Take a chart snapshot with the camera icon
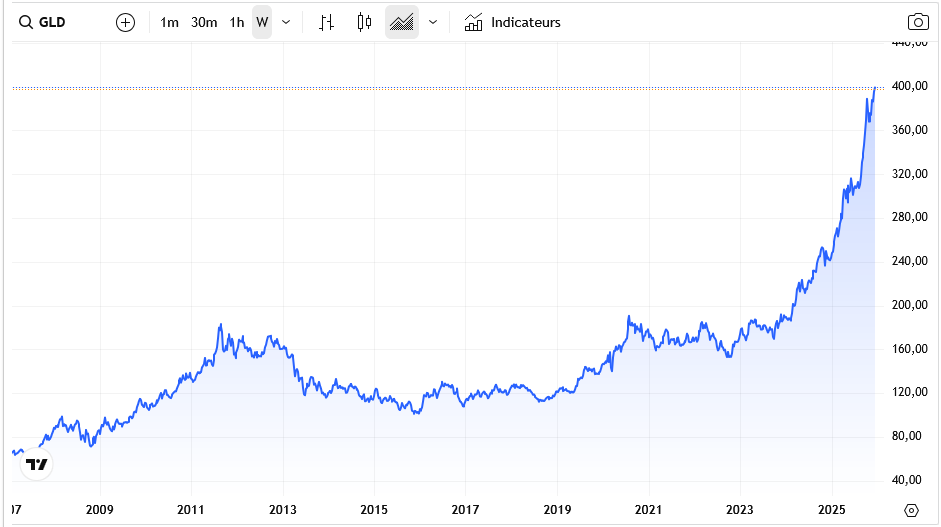 (x=918, y=22)
